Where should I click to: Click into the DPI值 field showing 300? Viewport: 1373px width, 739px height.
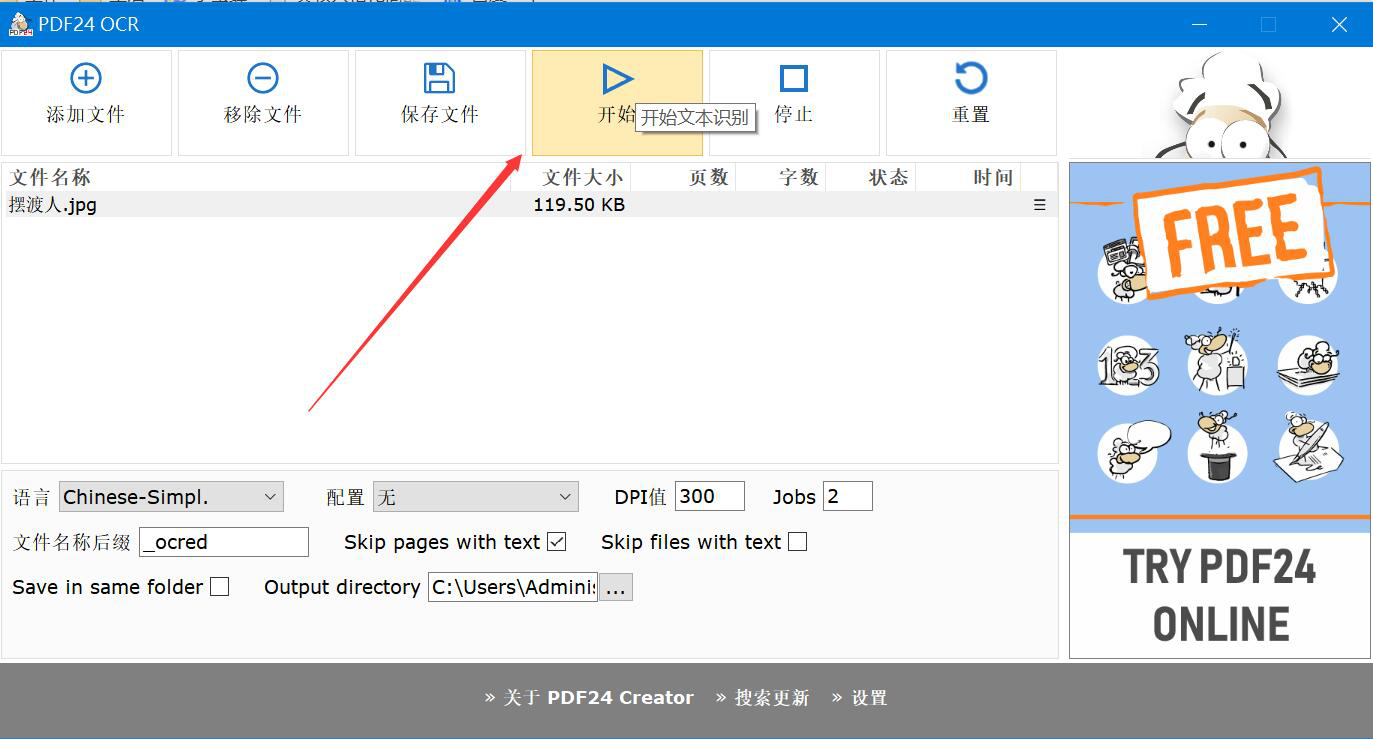point(710,496)
